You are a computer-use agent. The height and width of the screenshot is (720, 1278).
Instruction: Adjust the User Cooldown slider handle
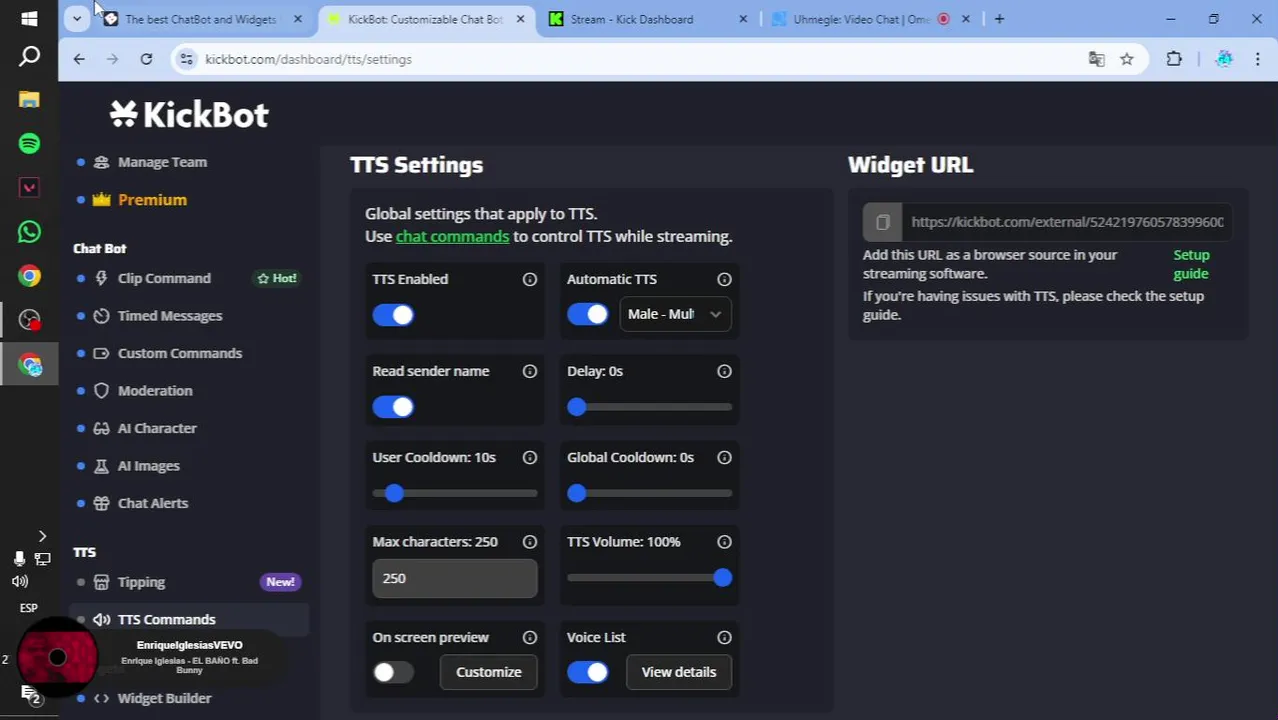pos(394,493)
